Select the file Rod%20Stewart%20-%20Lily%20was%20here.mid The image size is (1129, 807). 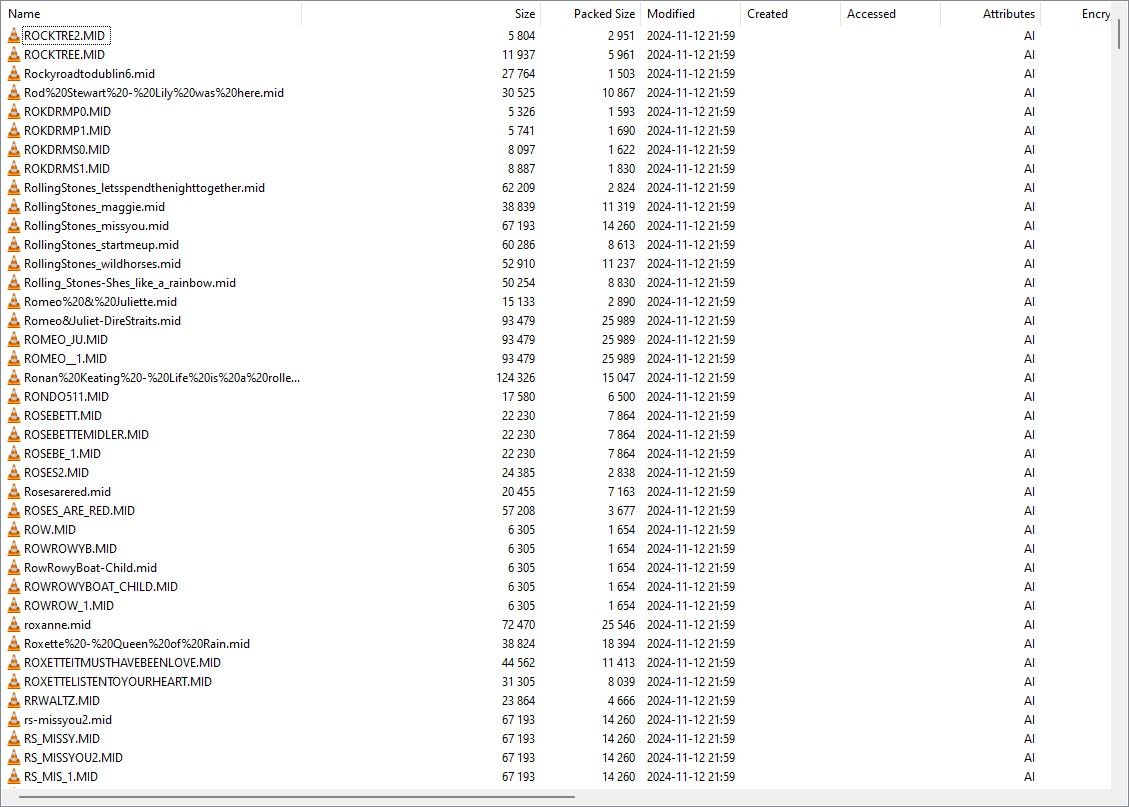153,93
